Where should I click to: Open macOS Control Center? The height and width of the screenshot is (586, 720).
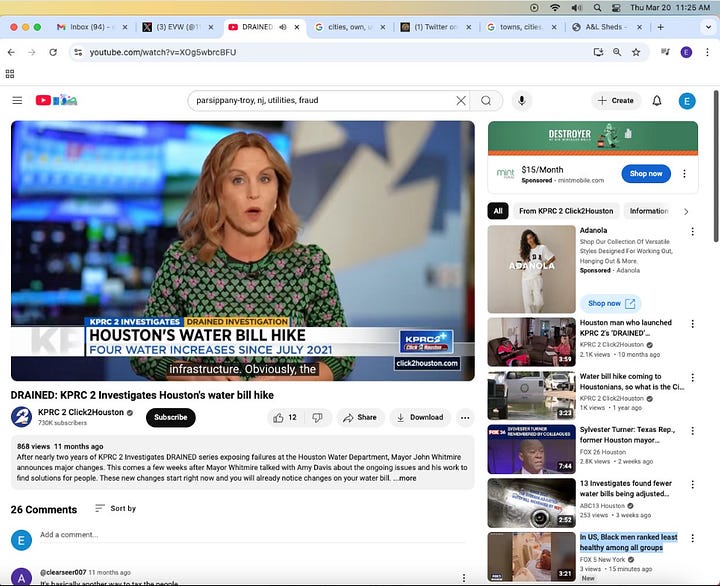[x=616, y=7]
